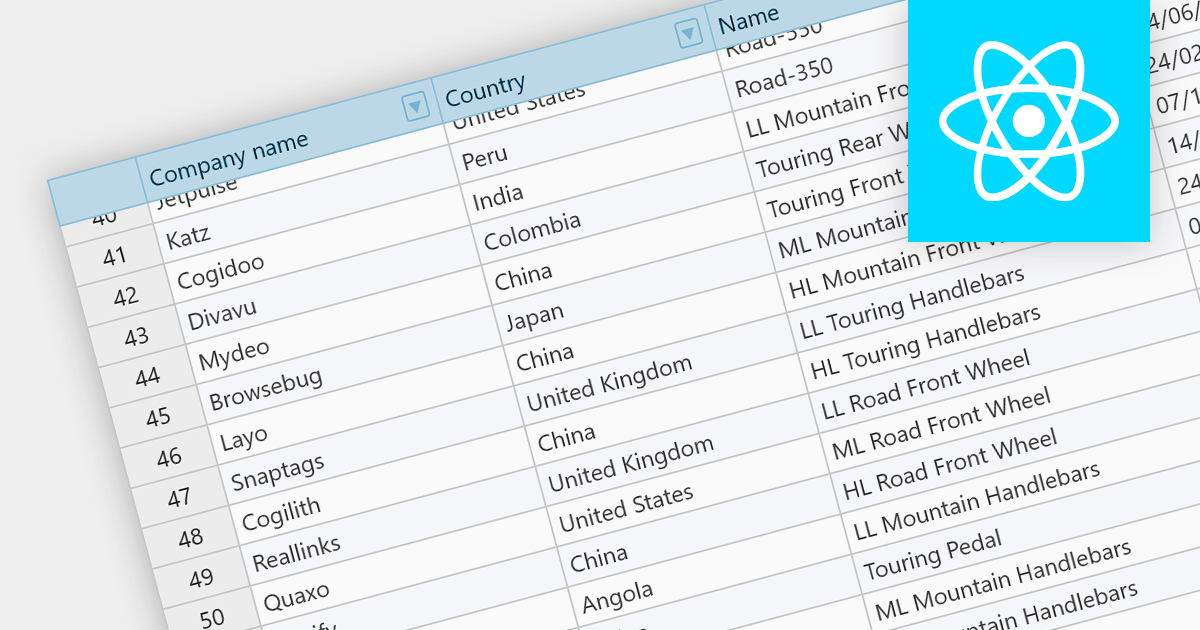The height and width of the screenshot is (630, 1200).
Task: Select the Angola country cell
Action: click(617, 598)
